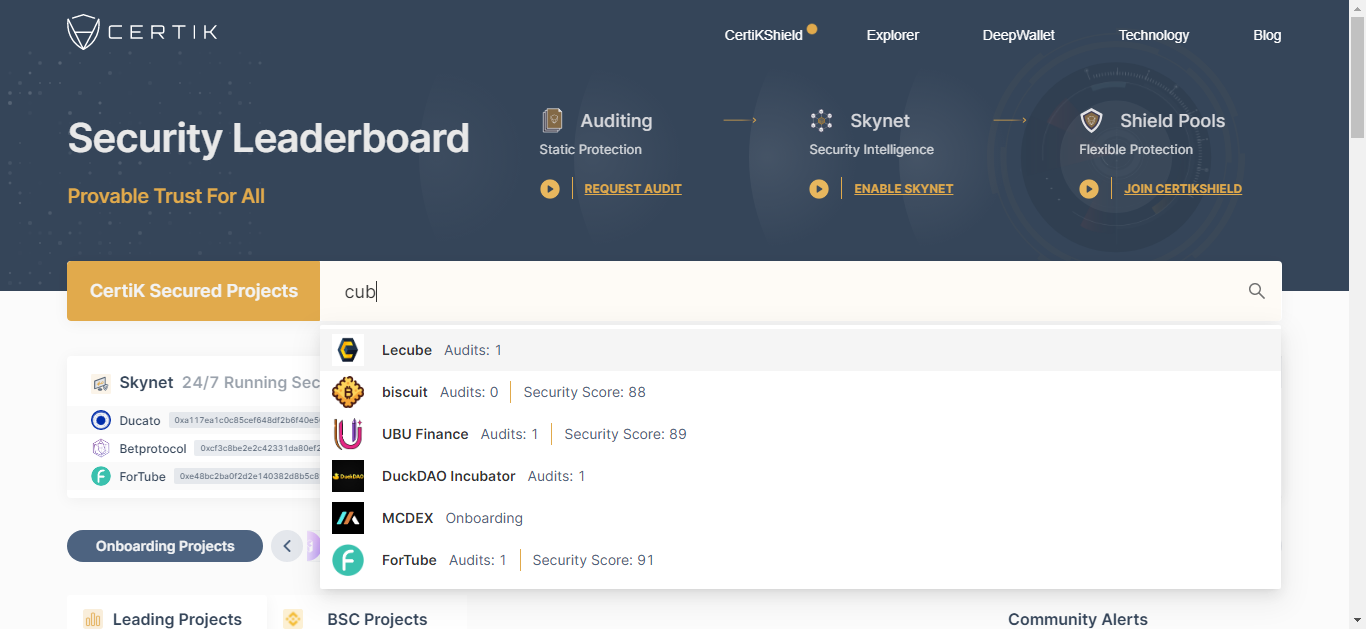Click the Betprotocol logo icon

click(x=100, y=448)
